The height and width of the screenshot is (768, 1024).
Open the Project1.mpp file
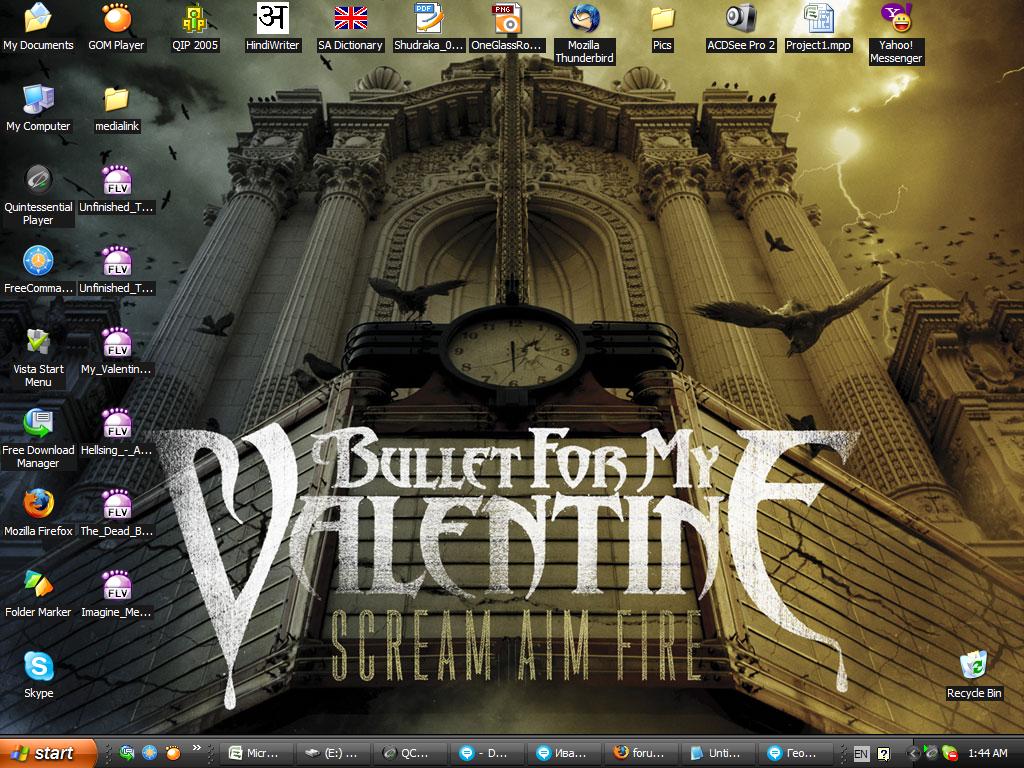pyautogui.click(x=818, y=19)
